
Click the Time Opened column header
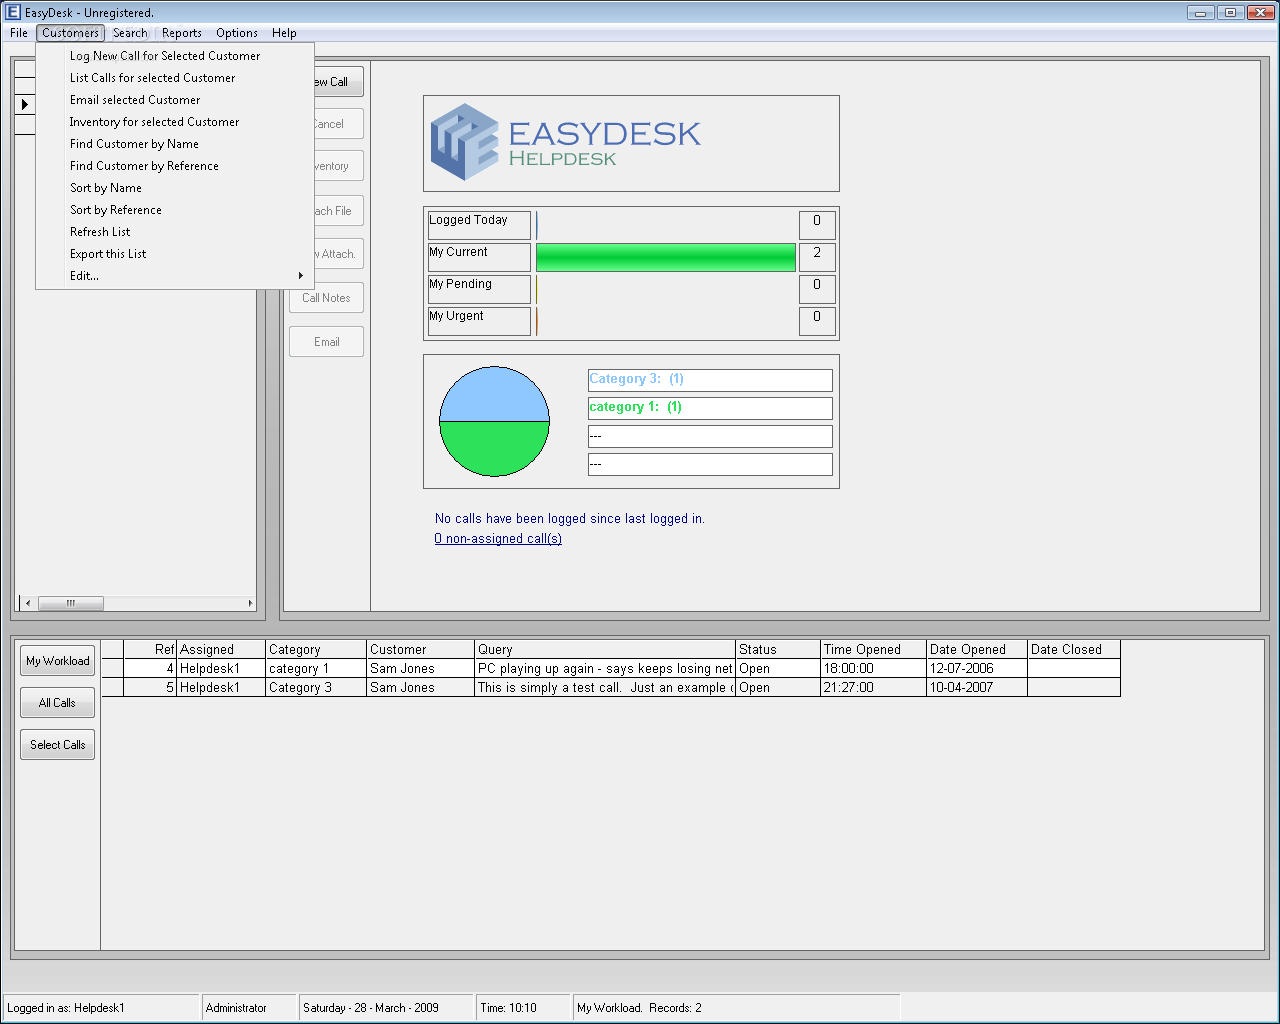click(874, 650)
